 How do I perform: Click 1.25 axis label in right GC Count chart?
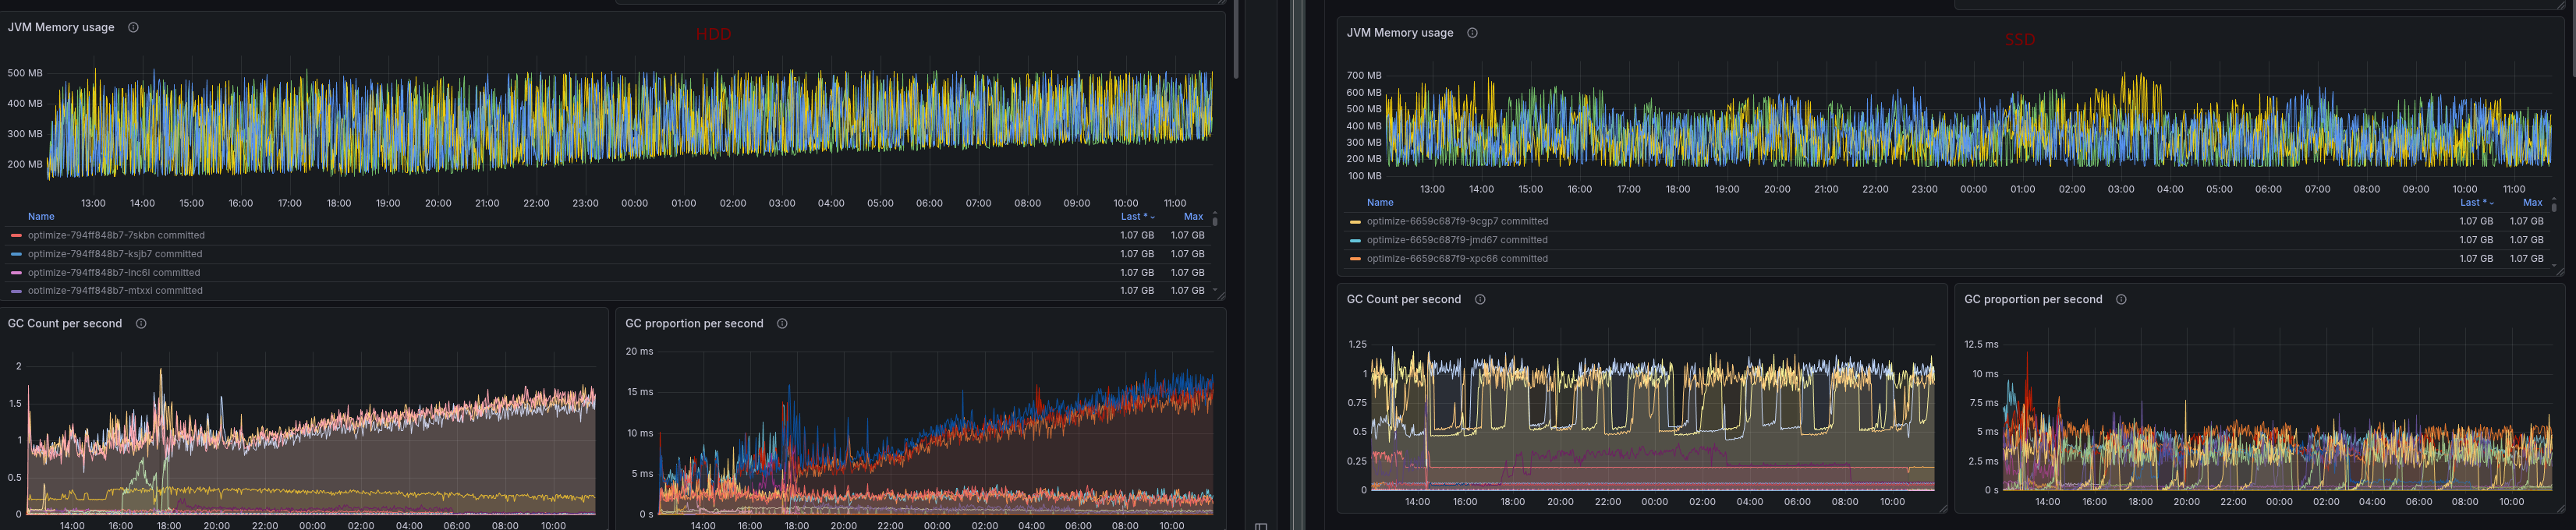[1357, 344]
